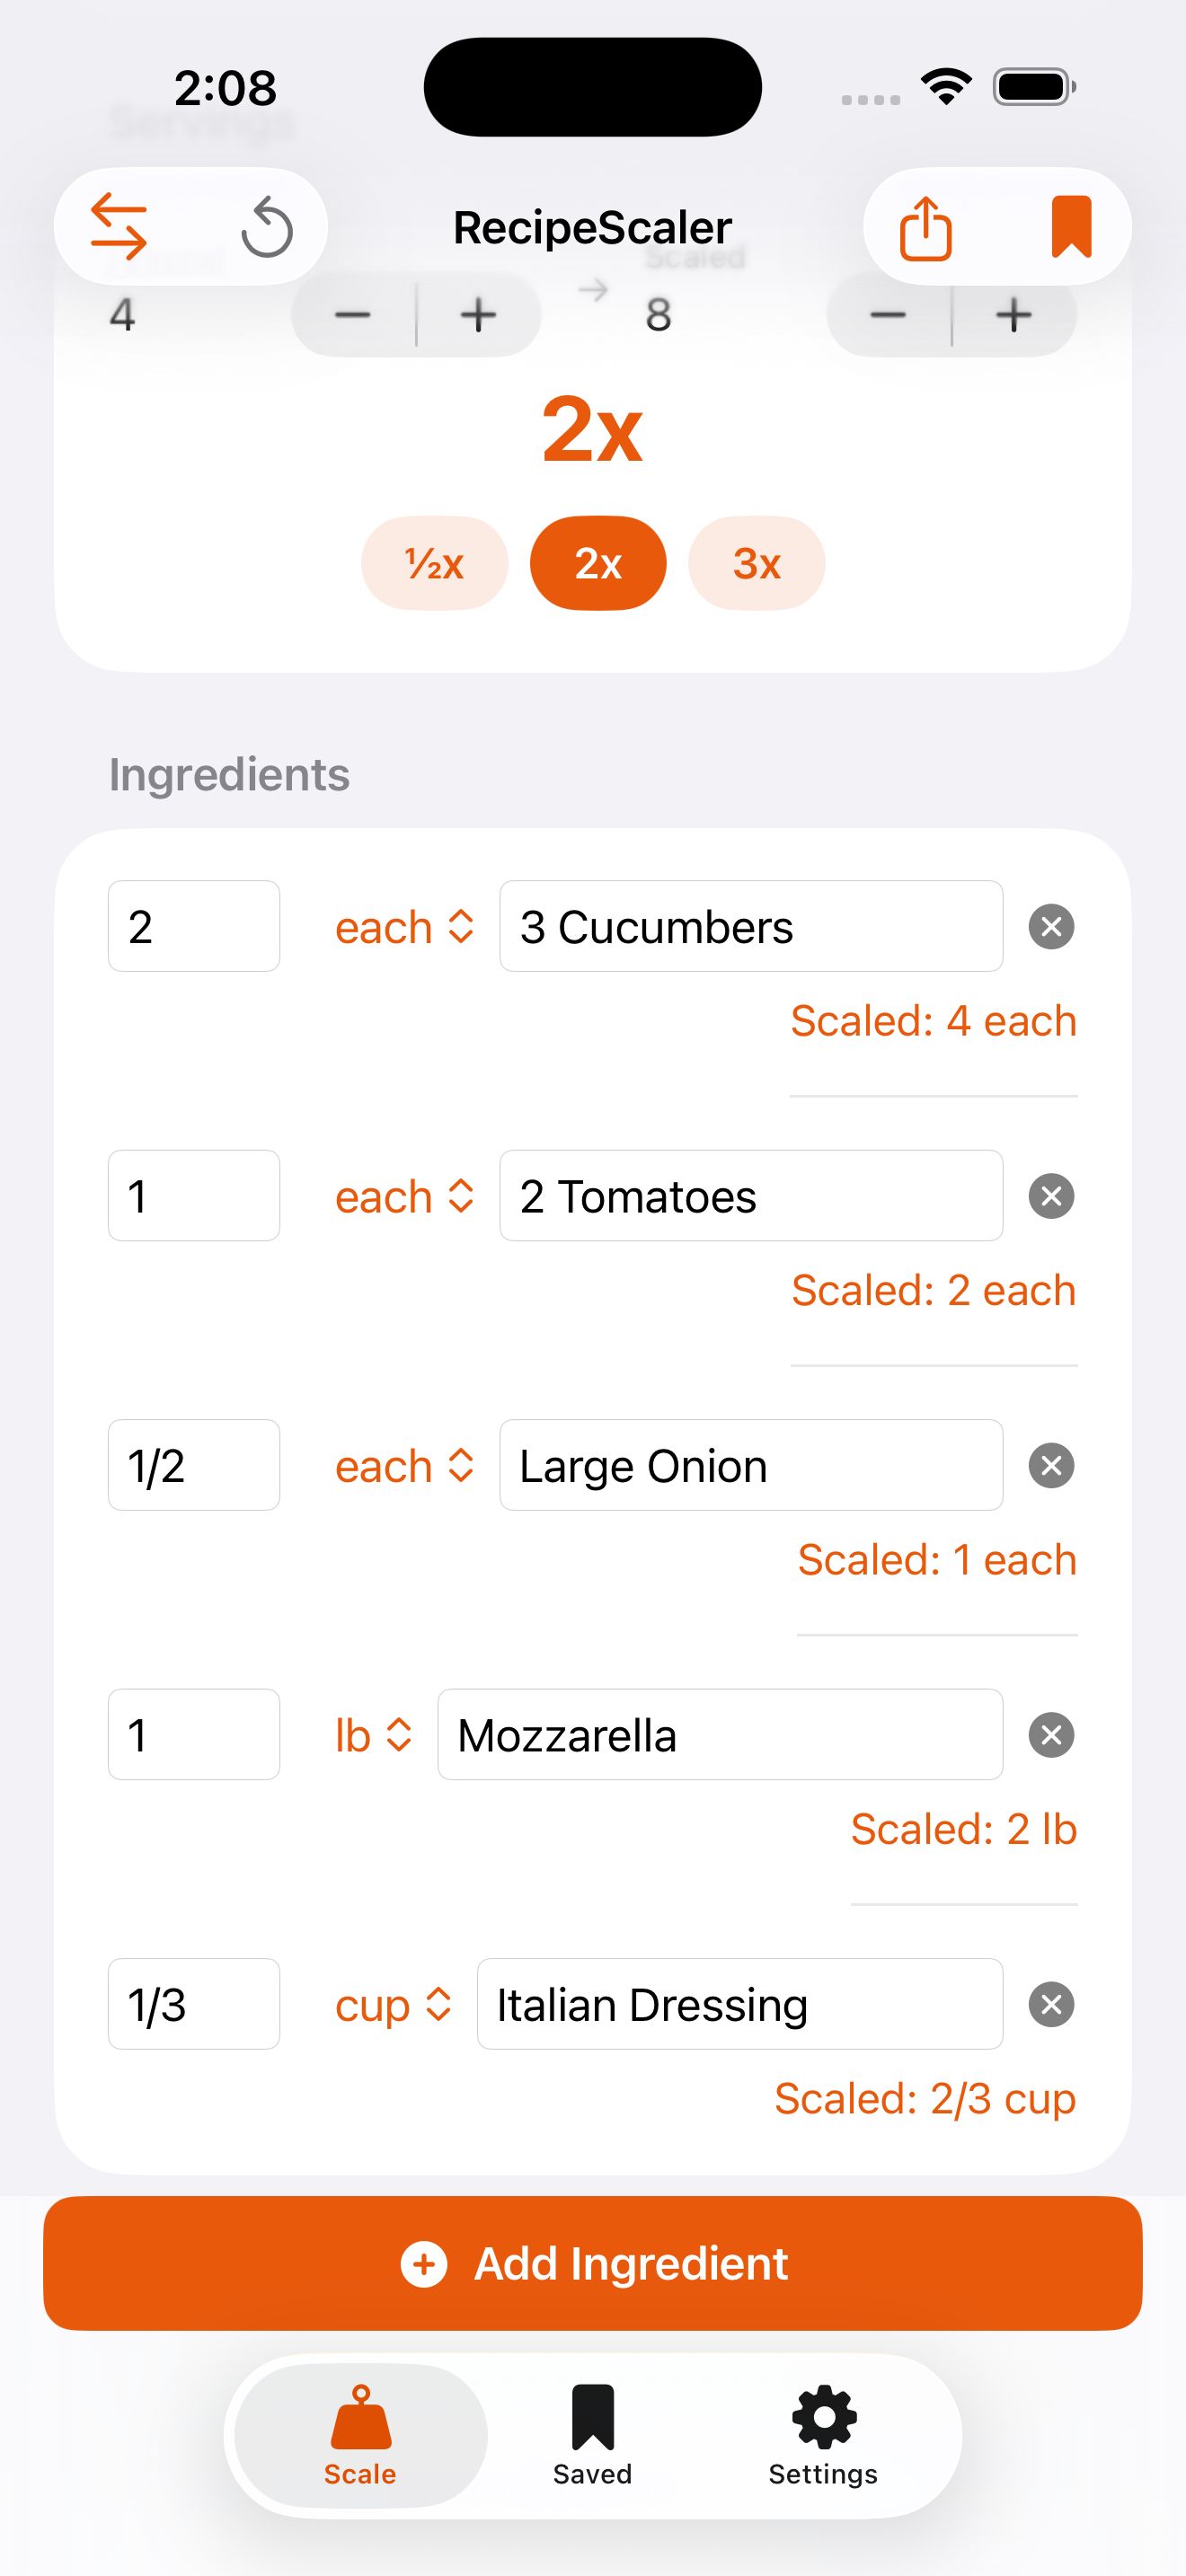Remove the 3 Cucumbers ingredient
The width and height of the screenshot is (1186, 2576).
point(1051,926)
